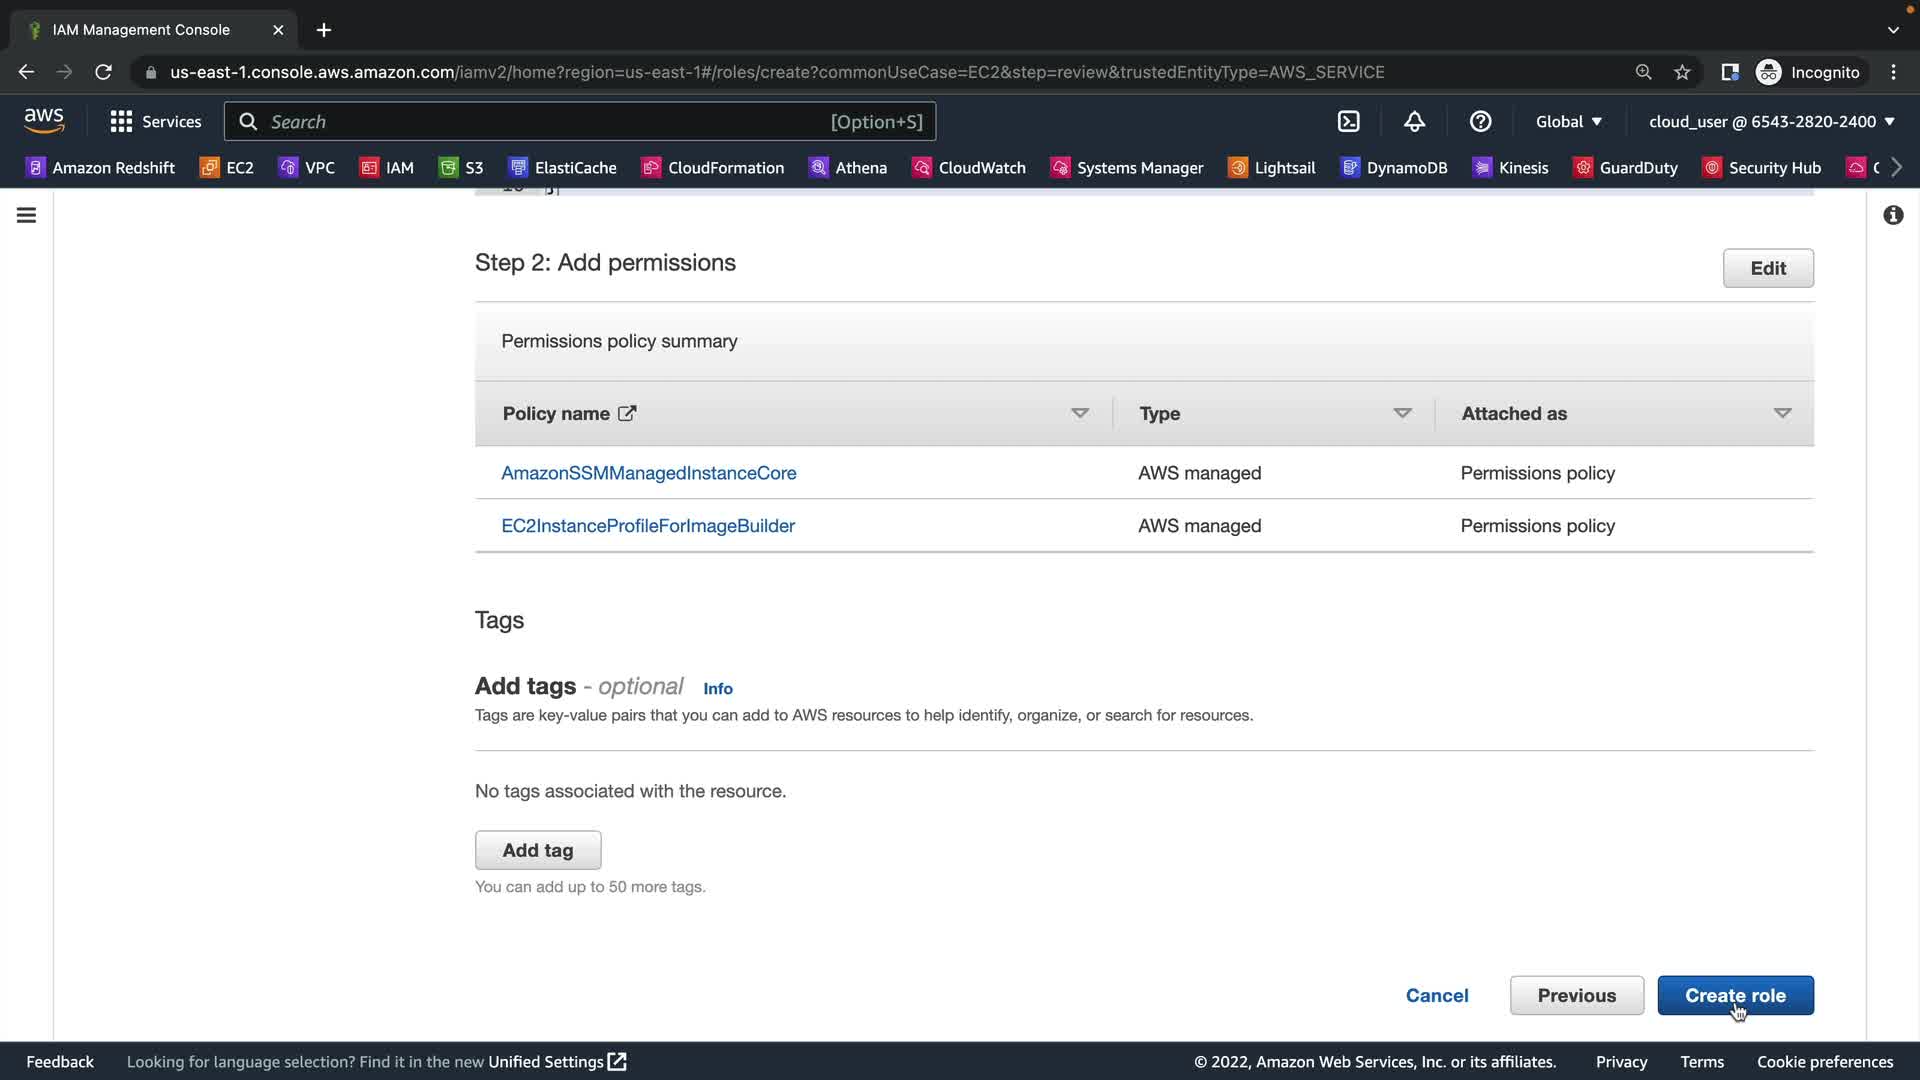Viewport: 1920px width, 1080px height.
Task: Open the side navigation hamburger menu
Action: [27, 215]
